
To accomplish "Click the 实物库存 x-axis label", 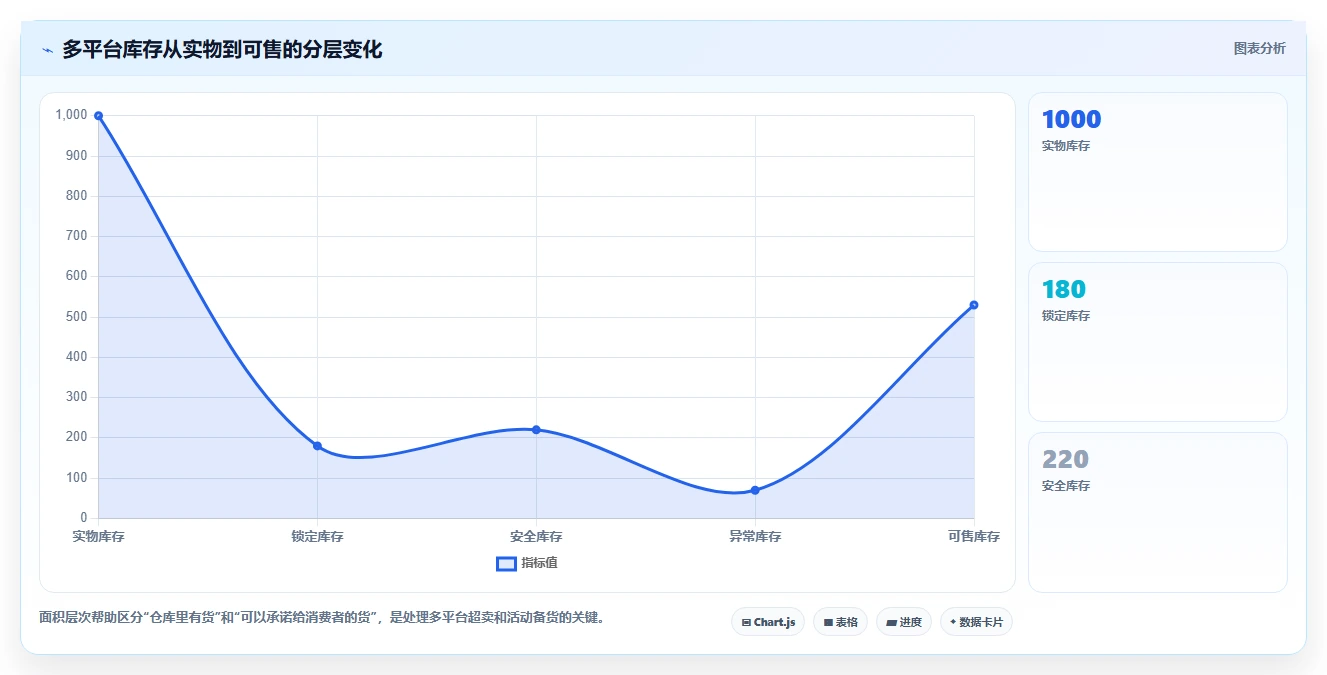I will point(98,537).
